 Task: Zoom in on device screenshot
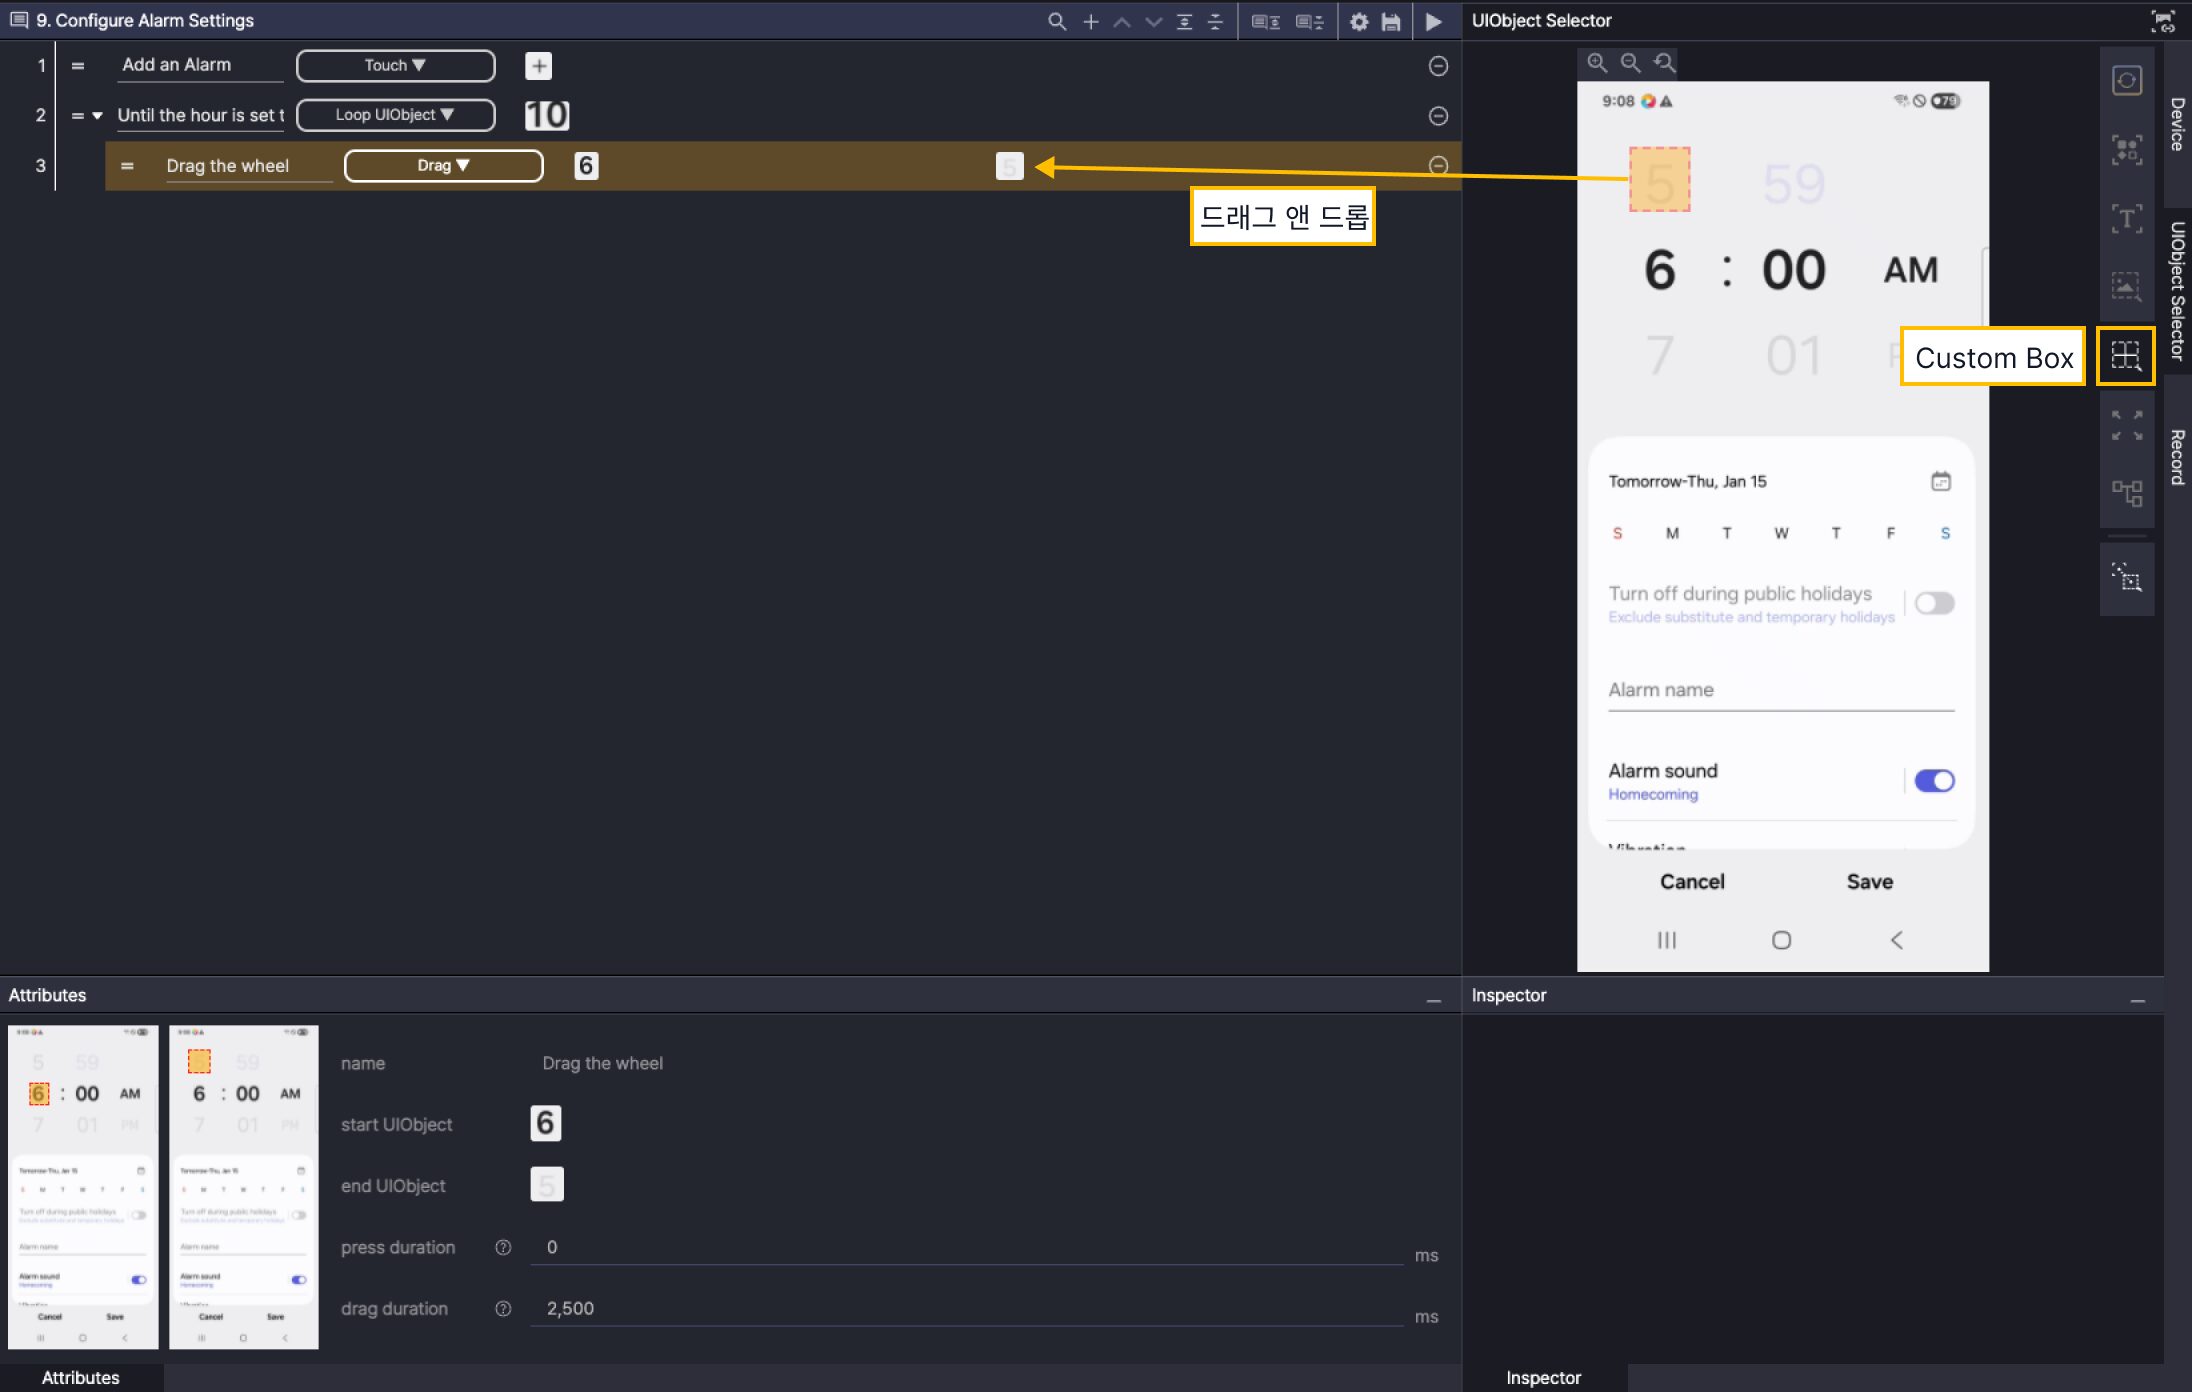1597,63
